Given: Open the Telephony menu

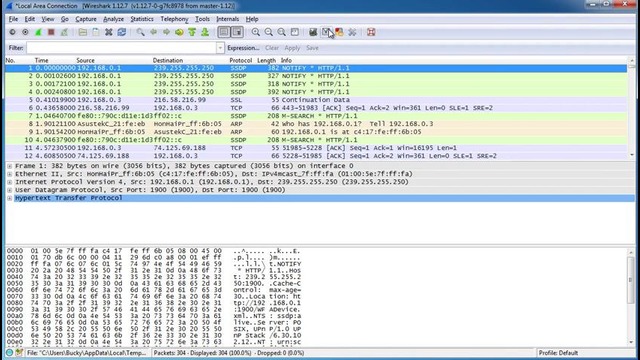Looking at the screenshot, I should click(x=174, y=19).
